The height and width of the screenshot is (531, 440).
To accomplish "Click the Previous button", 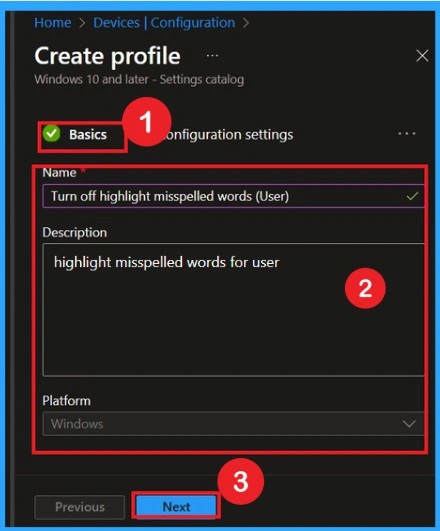I will click(x=80, y=507).
